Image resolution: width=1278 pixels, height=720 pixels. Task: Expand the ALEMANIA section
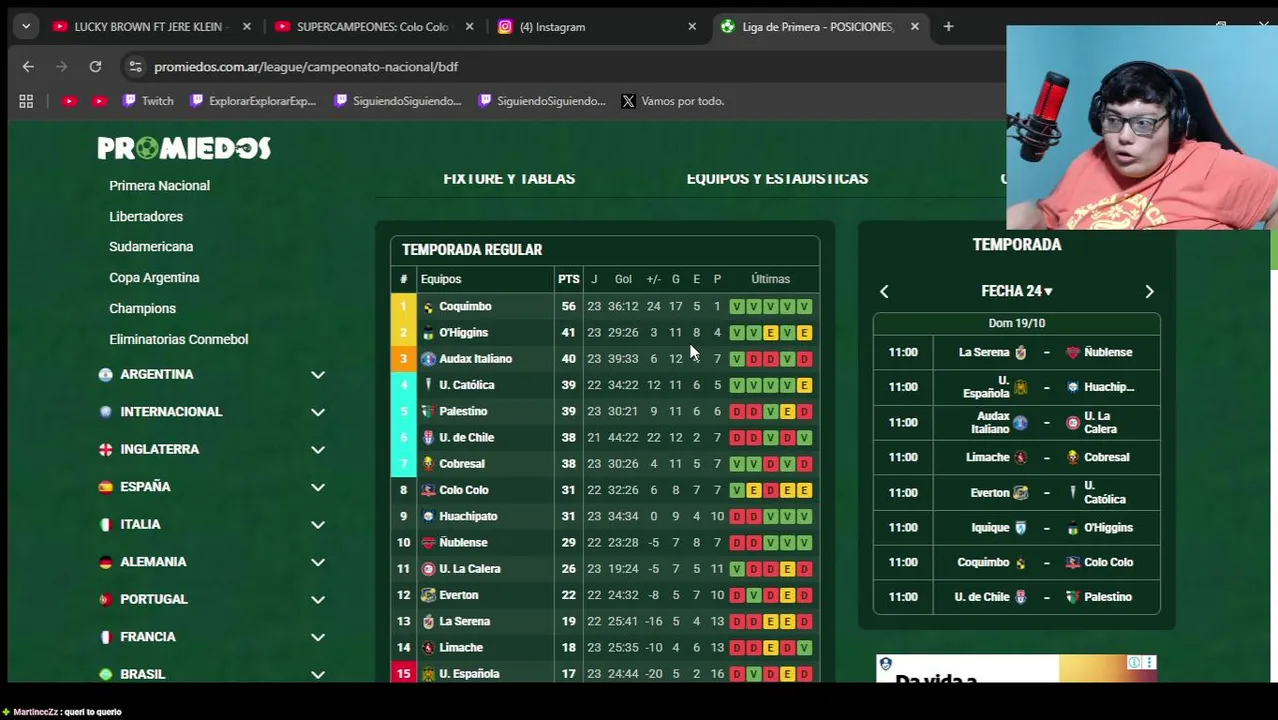[x=318, y=562]
